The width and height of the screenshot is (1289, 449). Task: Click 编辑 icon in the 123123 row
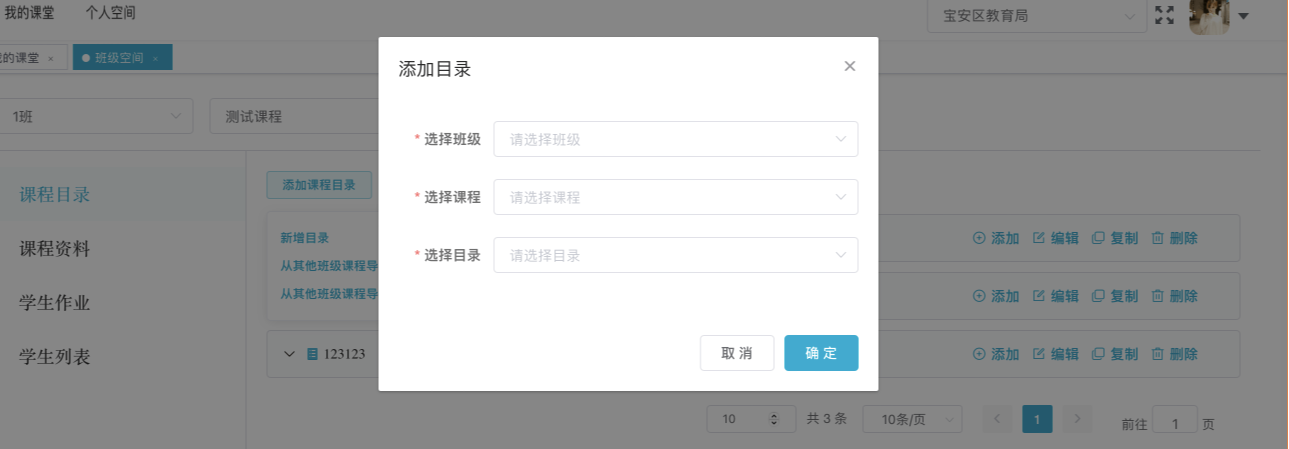pyautogui.click(x=1038, y=354)
